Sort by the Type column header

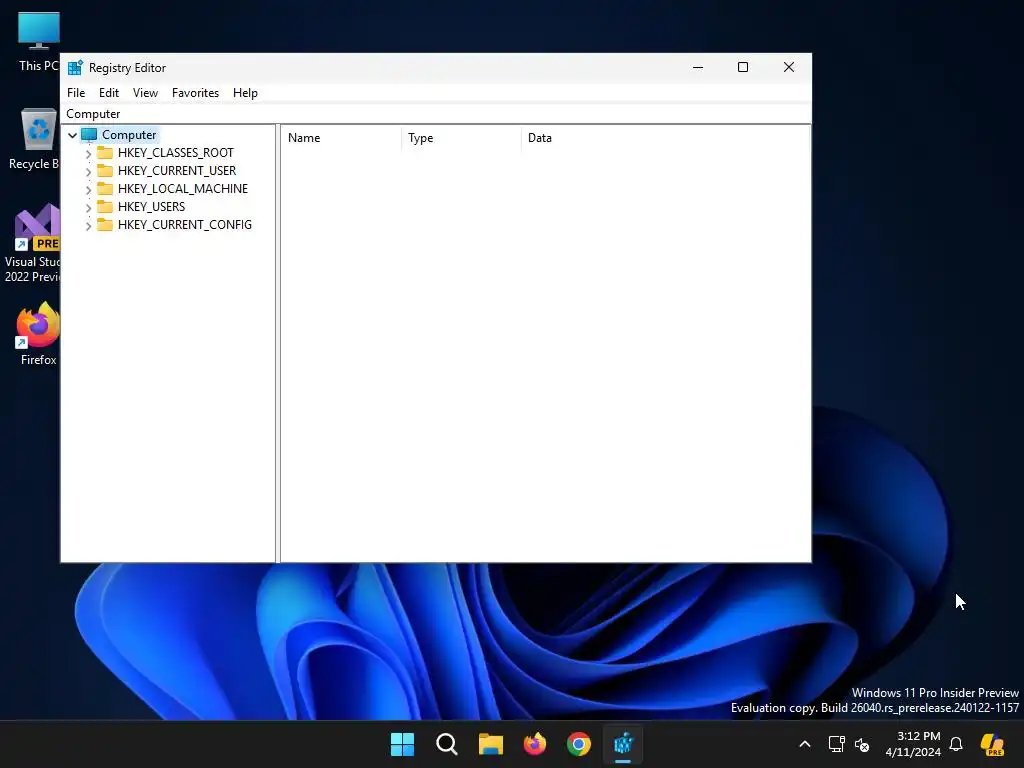coord(462,138)
